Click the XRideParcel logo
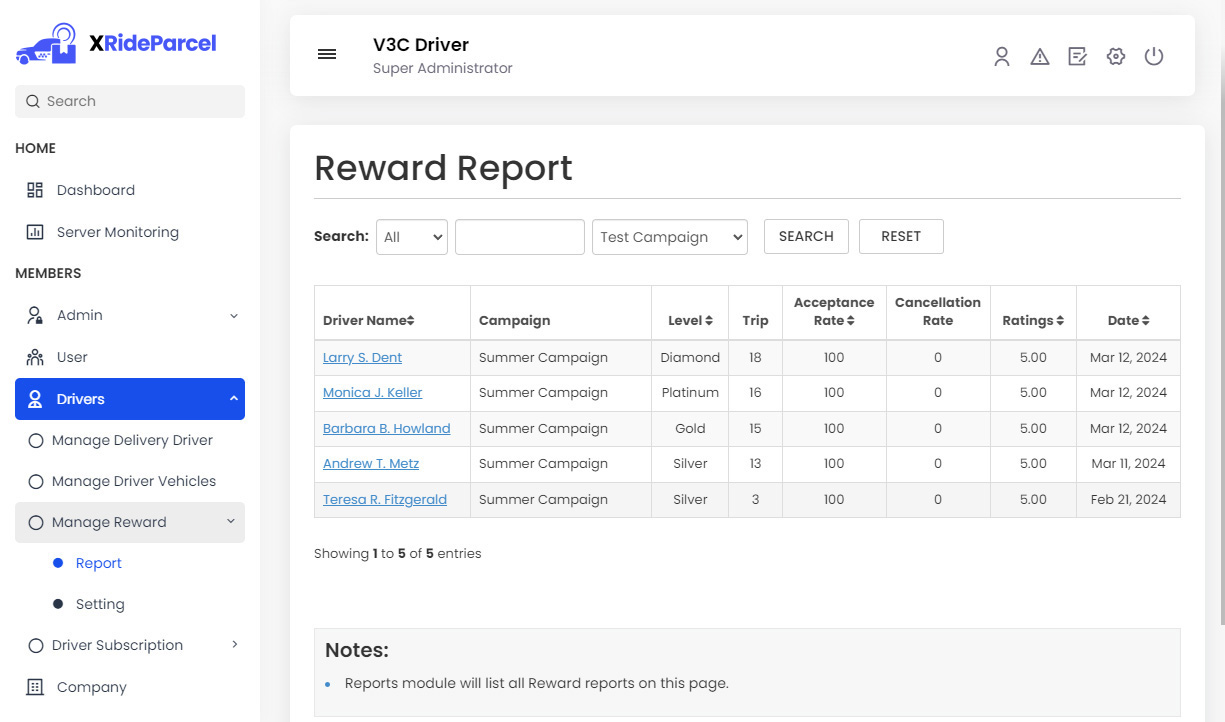1225x722 pixels. tap(116, 44)
